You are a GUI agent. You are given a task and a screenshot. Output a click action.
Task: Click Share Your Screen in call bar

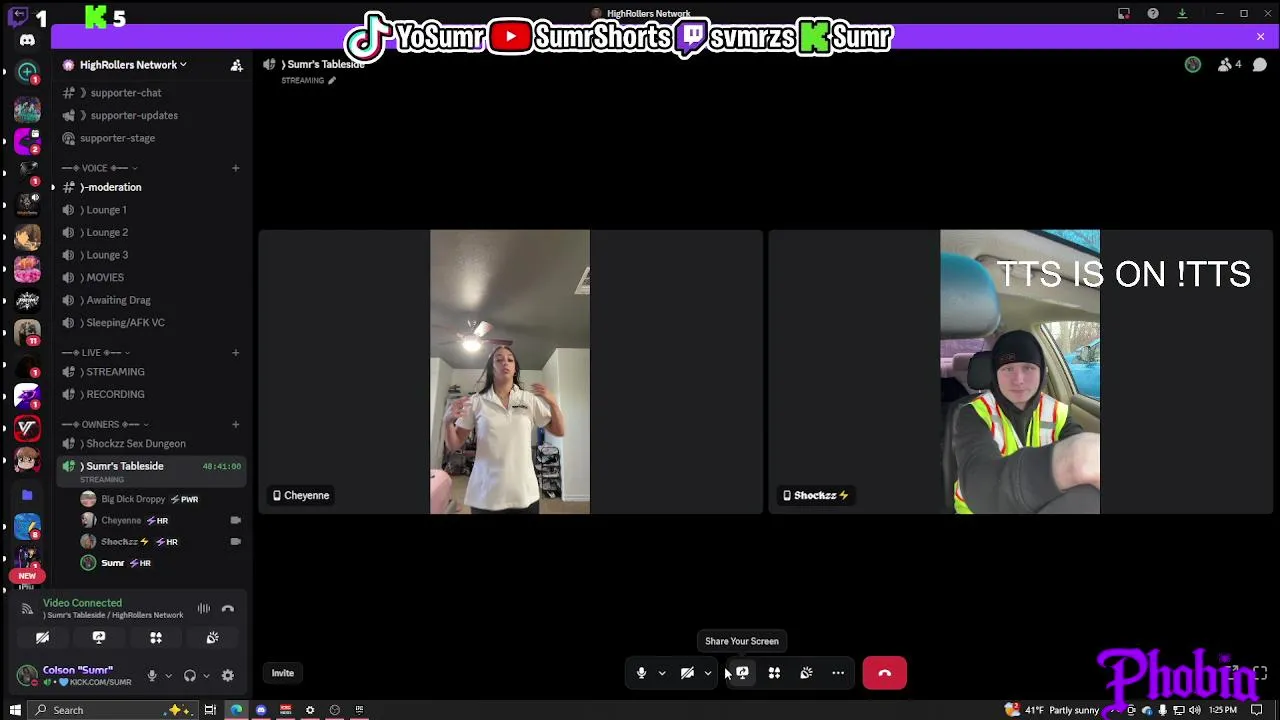pyautogui.click(x=742, y=673)
